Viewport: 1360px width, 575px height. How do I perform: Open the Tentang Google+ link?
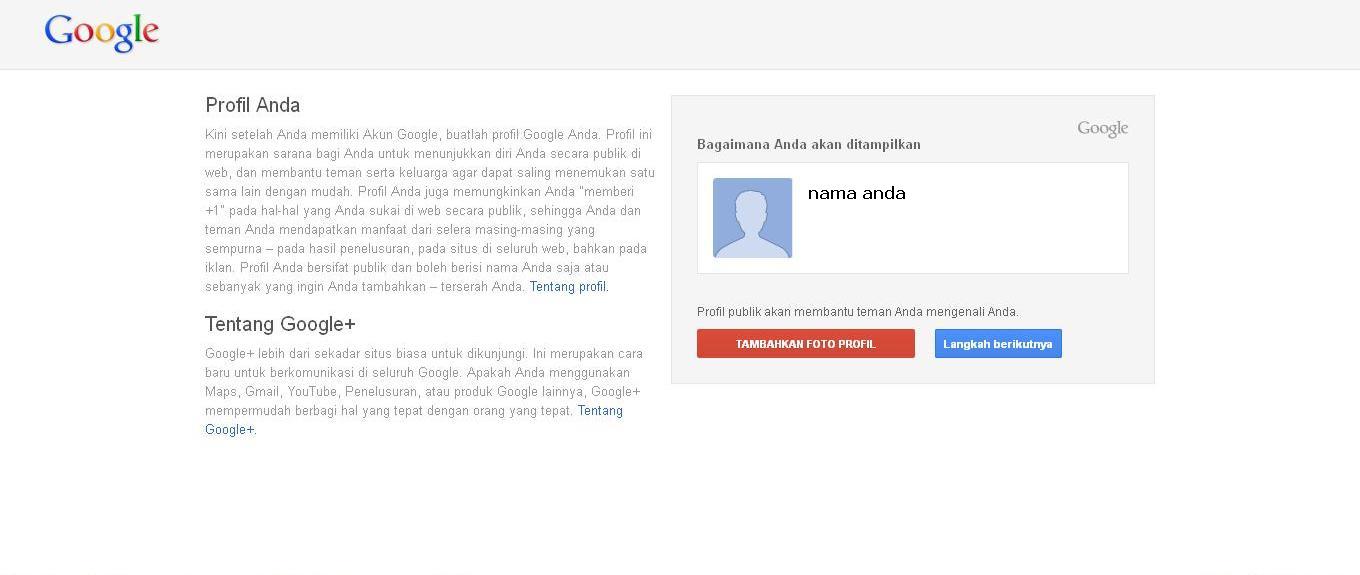click(x=600, y=411)
